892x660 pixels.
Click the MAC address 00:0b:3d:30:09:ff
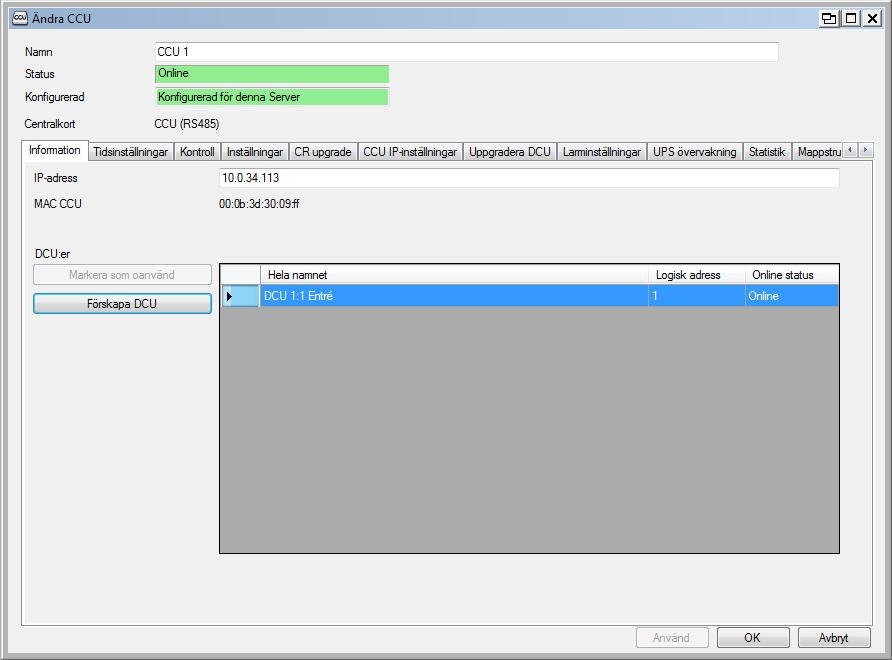click(x=259, y=204)
